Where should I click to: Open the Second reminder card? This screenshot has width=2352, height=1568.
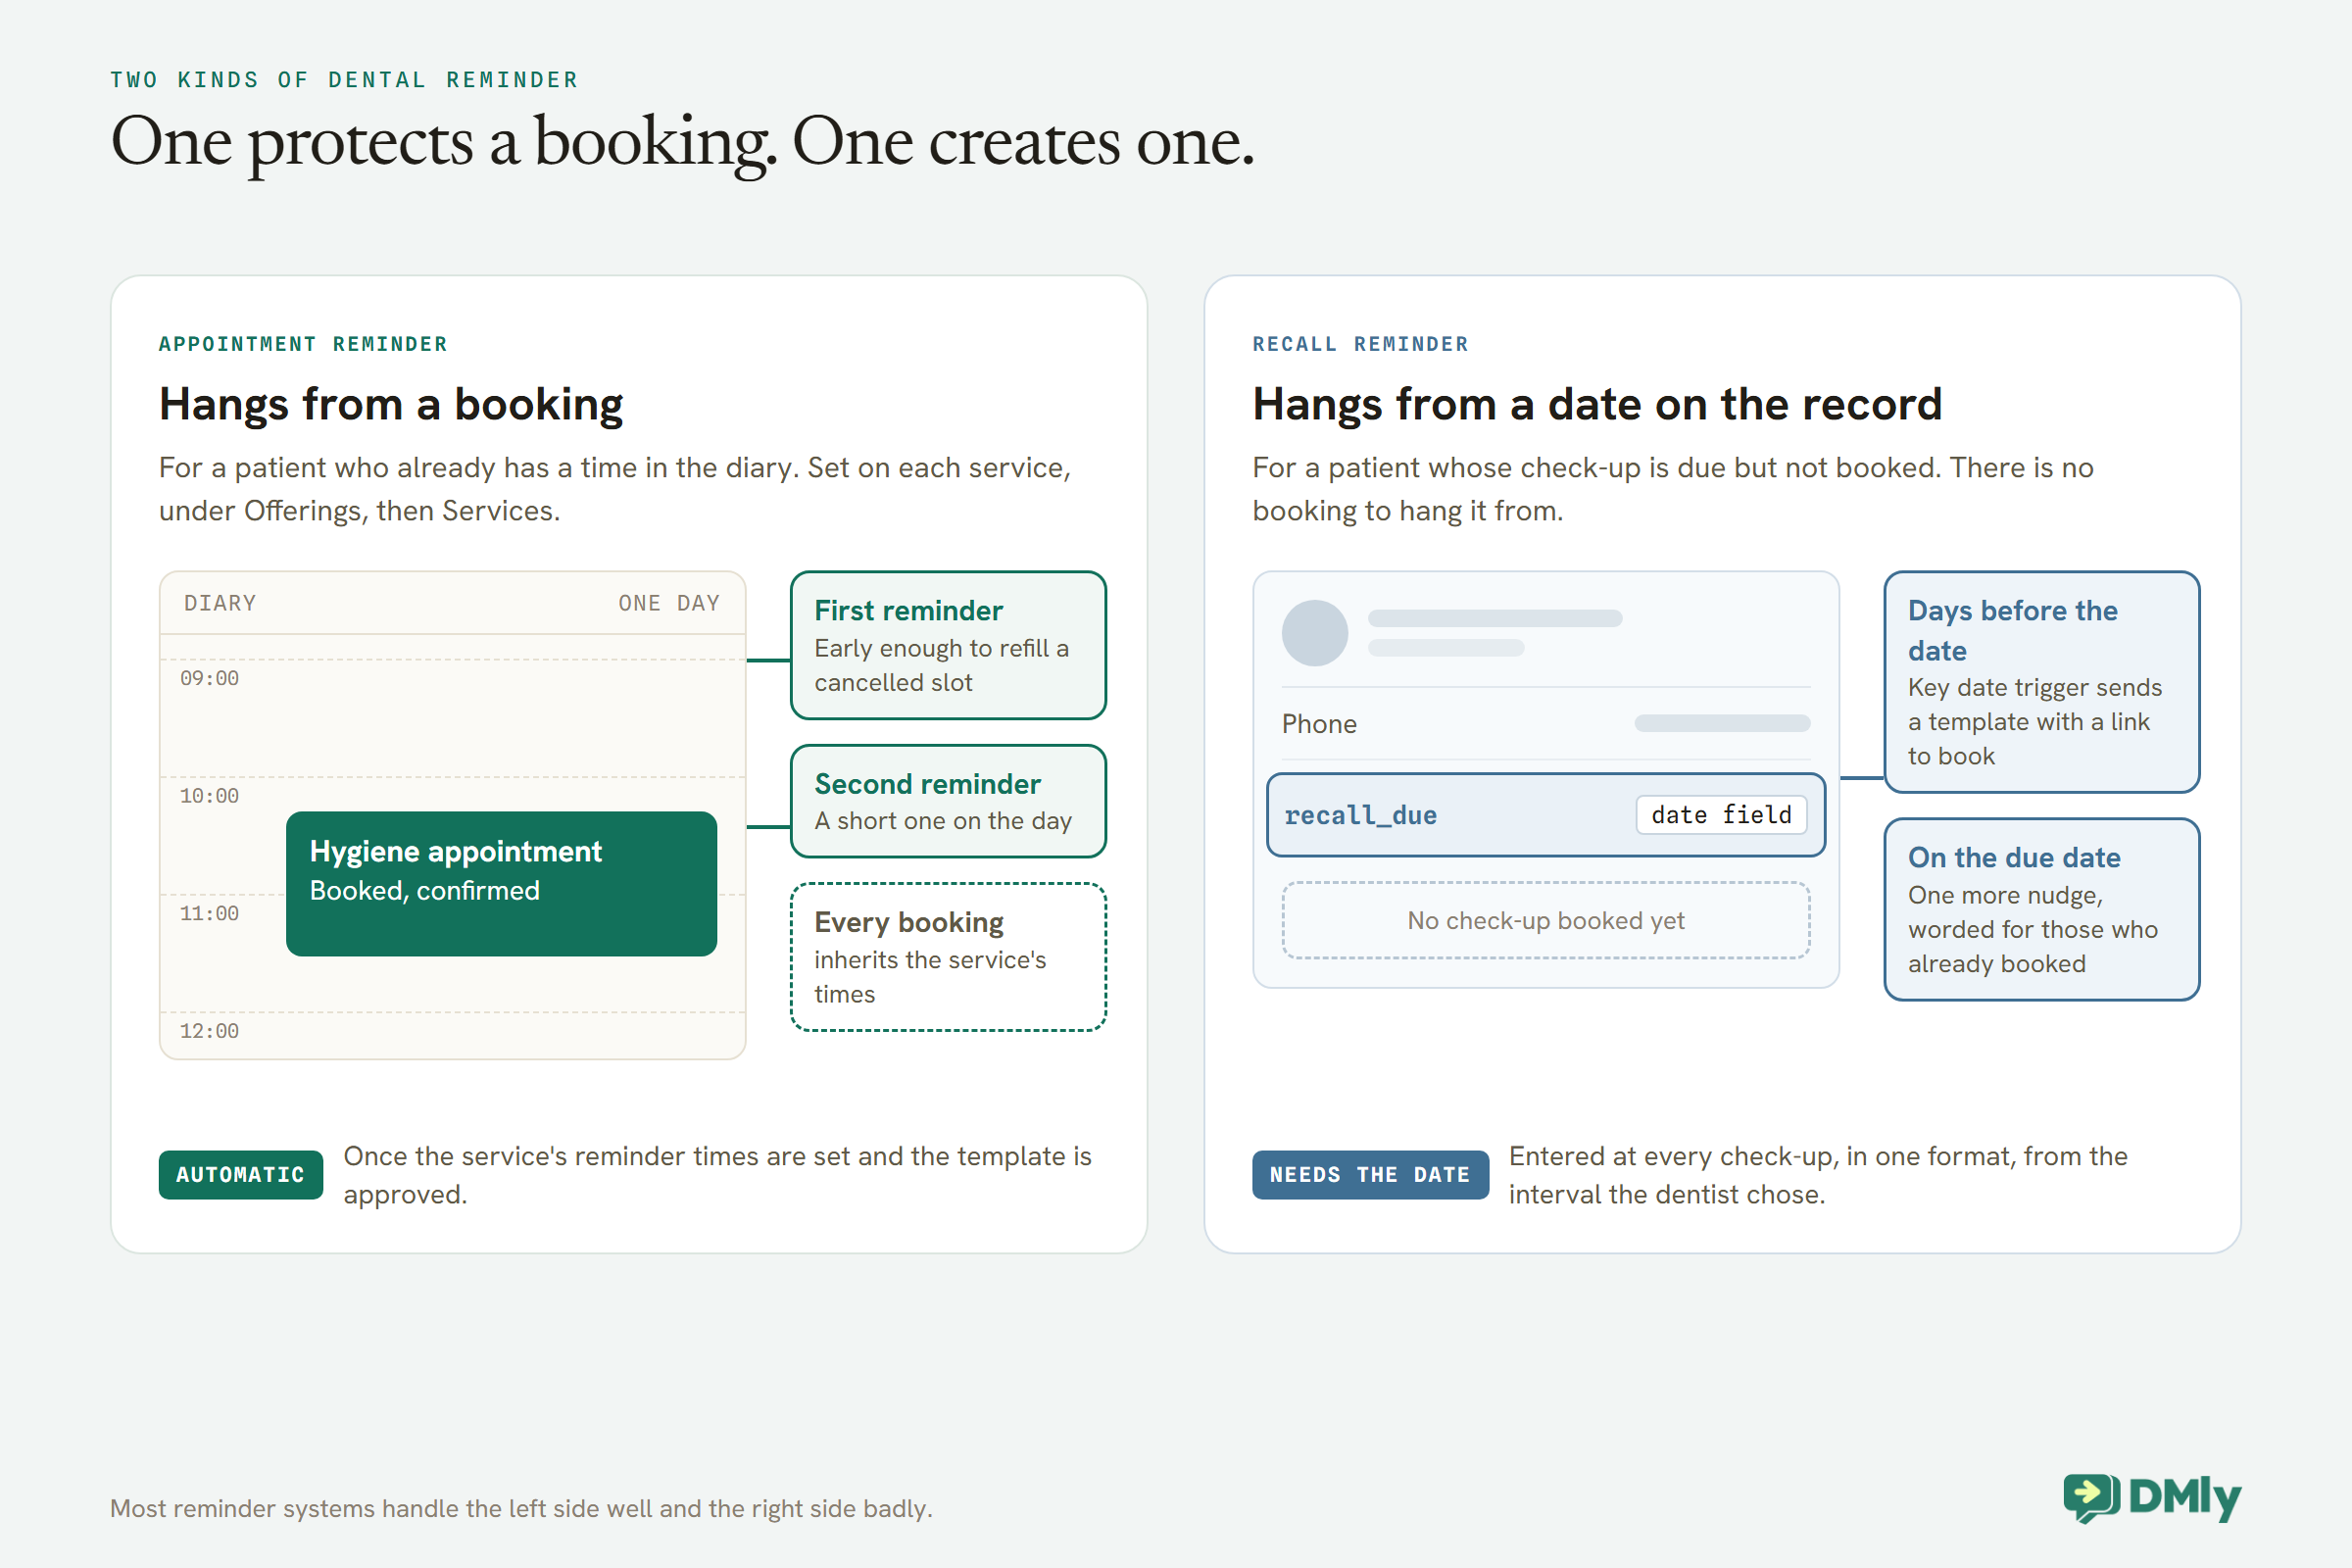click(x=948, y=801)
